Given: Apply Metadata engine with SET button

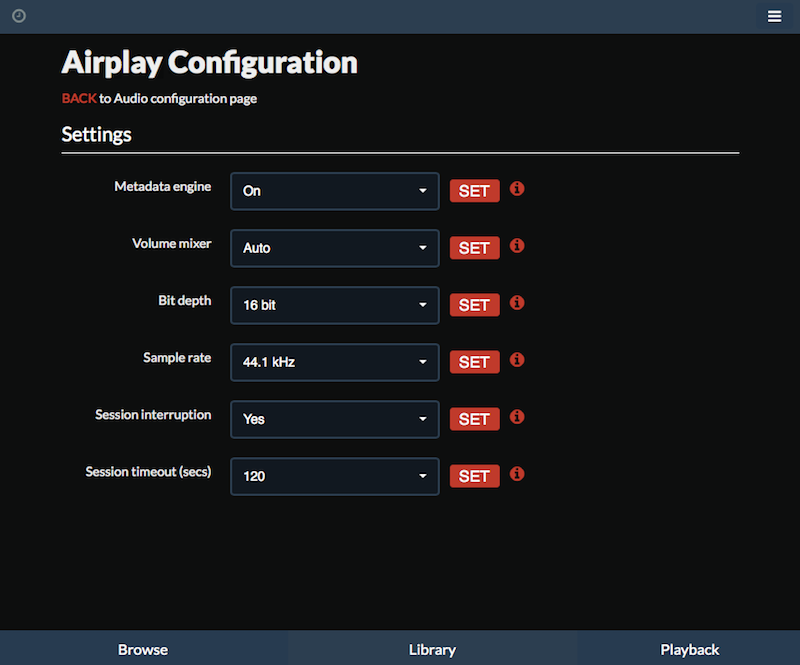Looking at the screenshot, I should [x=474, y=191].
